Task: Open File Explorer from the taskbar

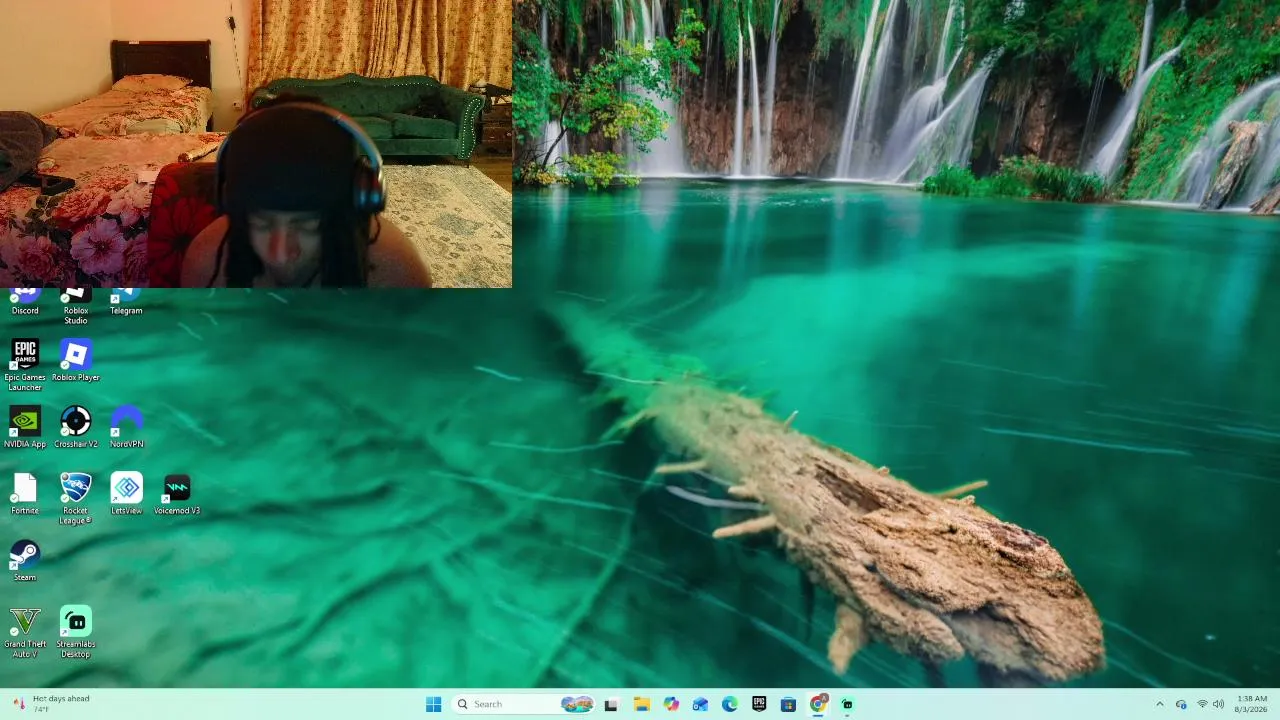Action: point(642,704)
